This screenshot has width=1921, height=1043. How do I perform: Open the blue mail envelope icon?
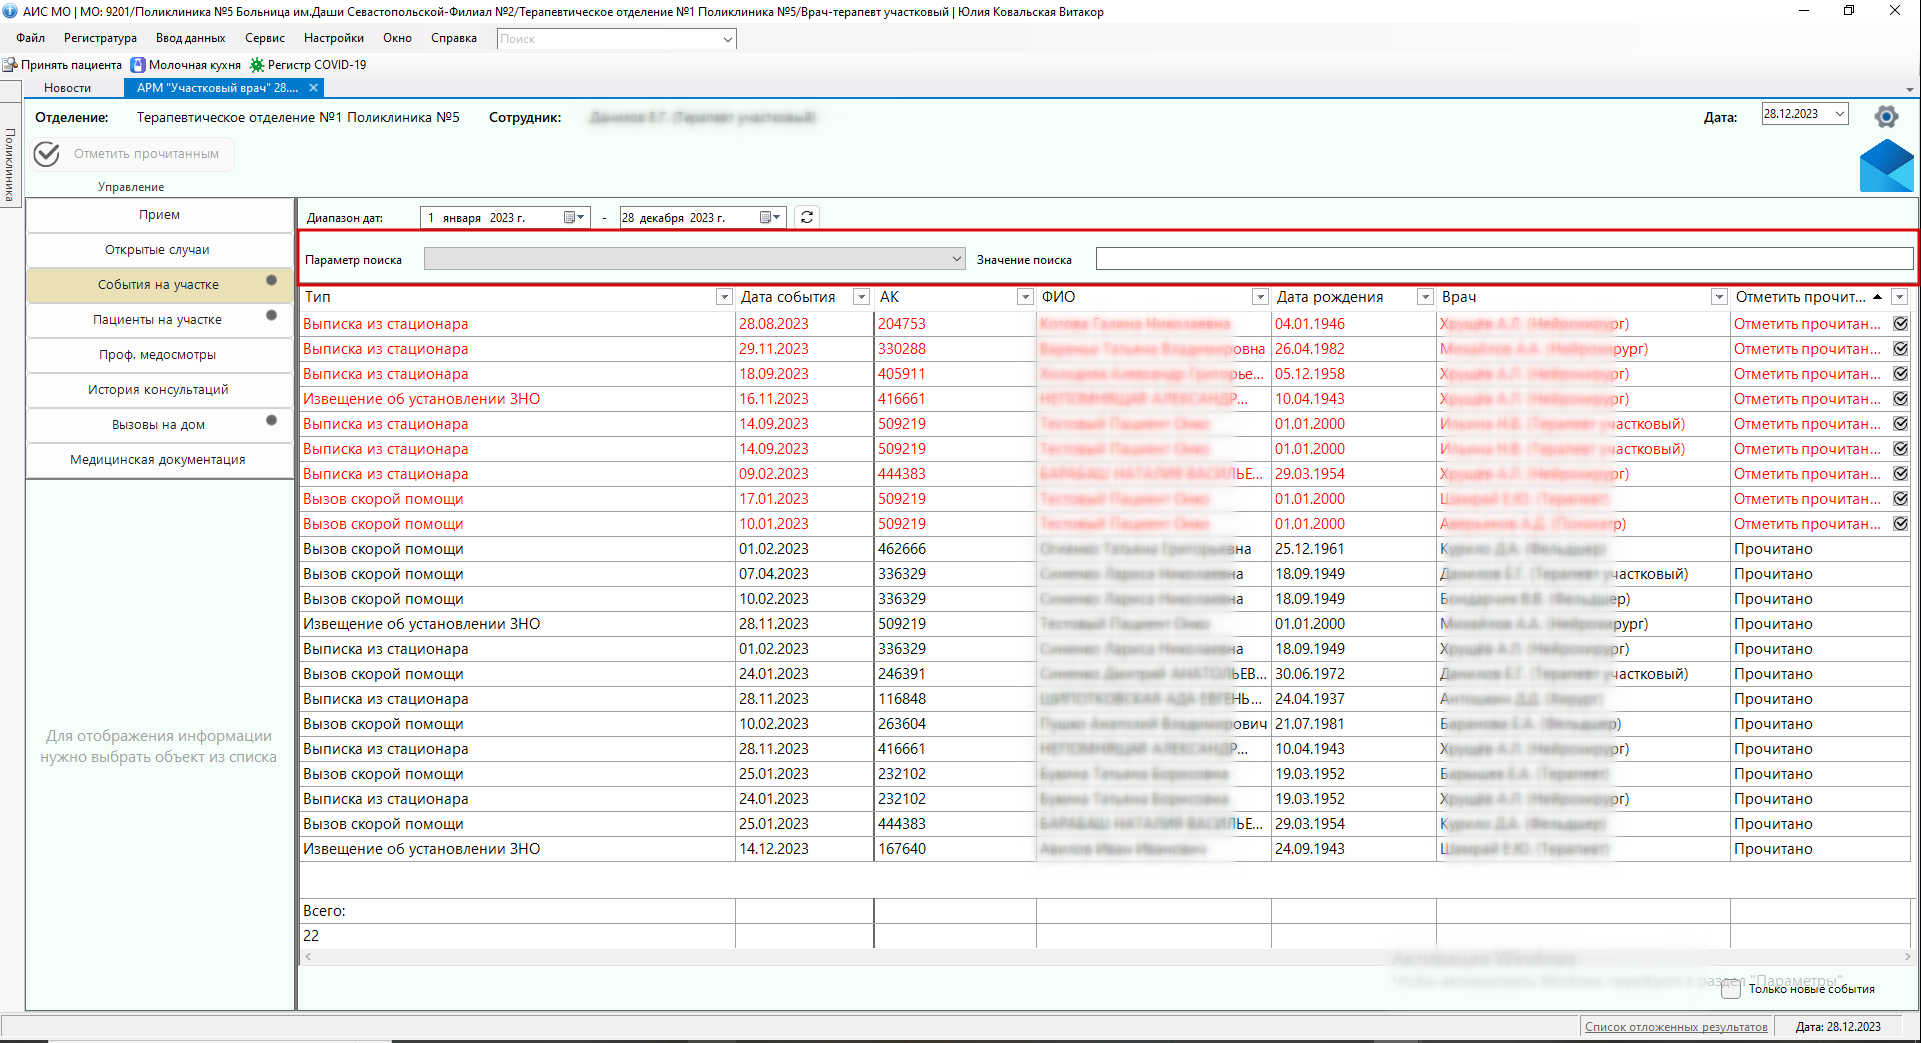coord(1886,165)
